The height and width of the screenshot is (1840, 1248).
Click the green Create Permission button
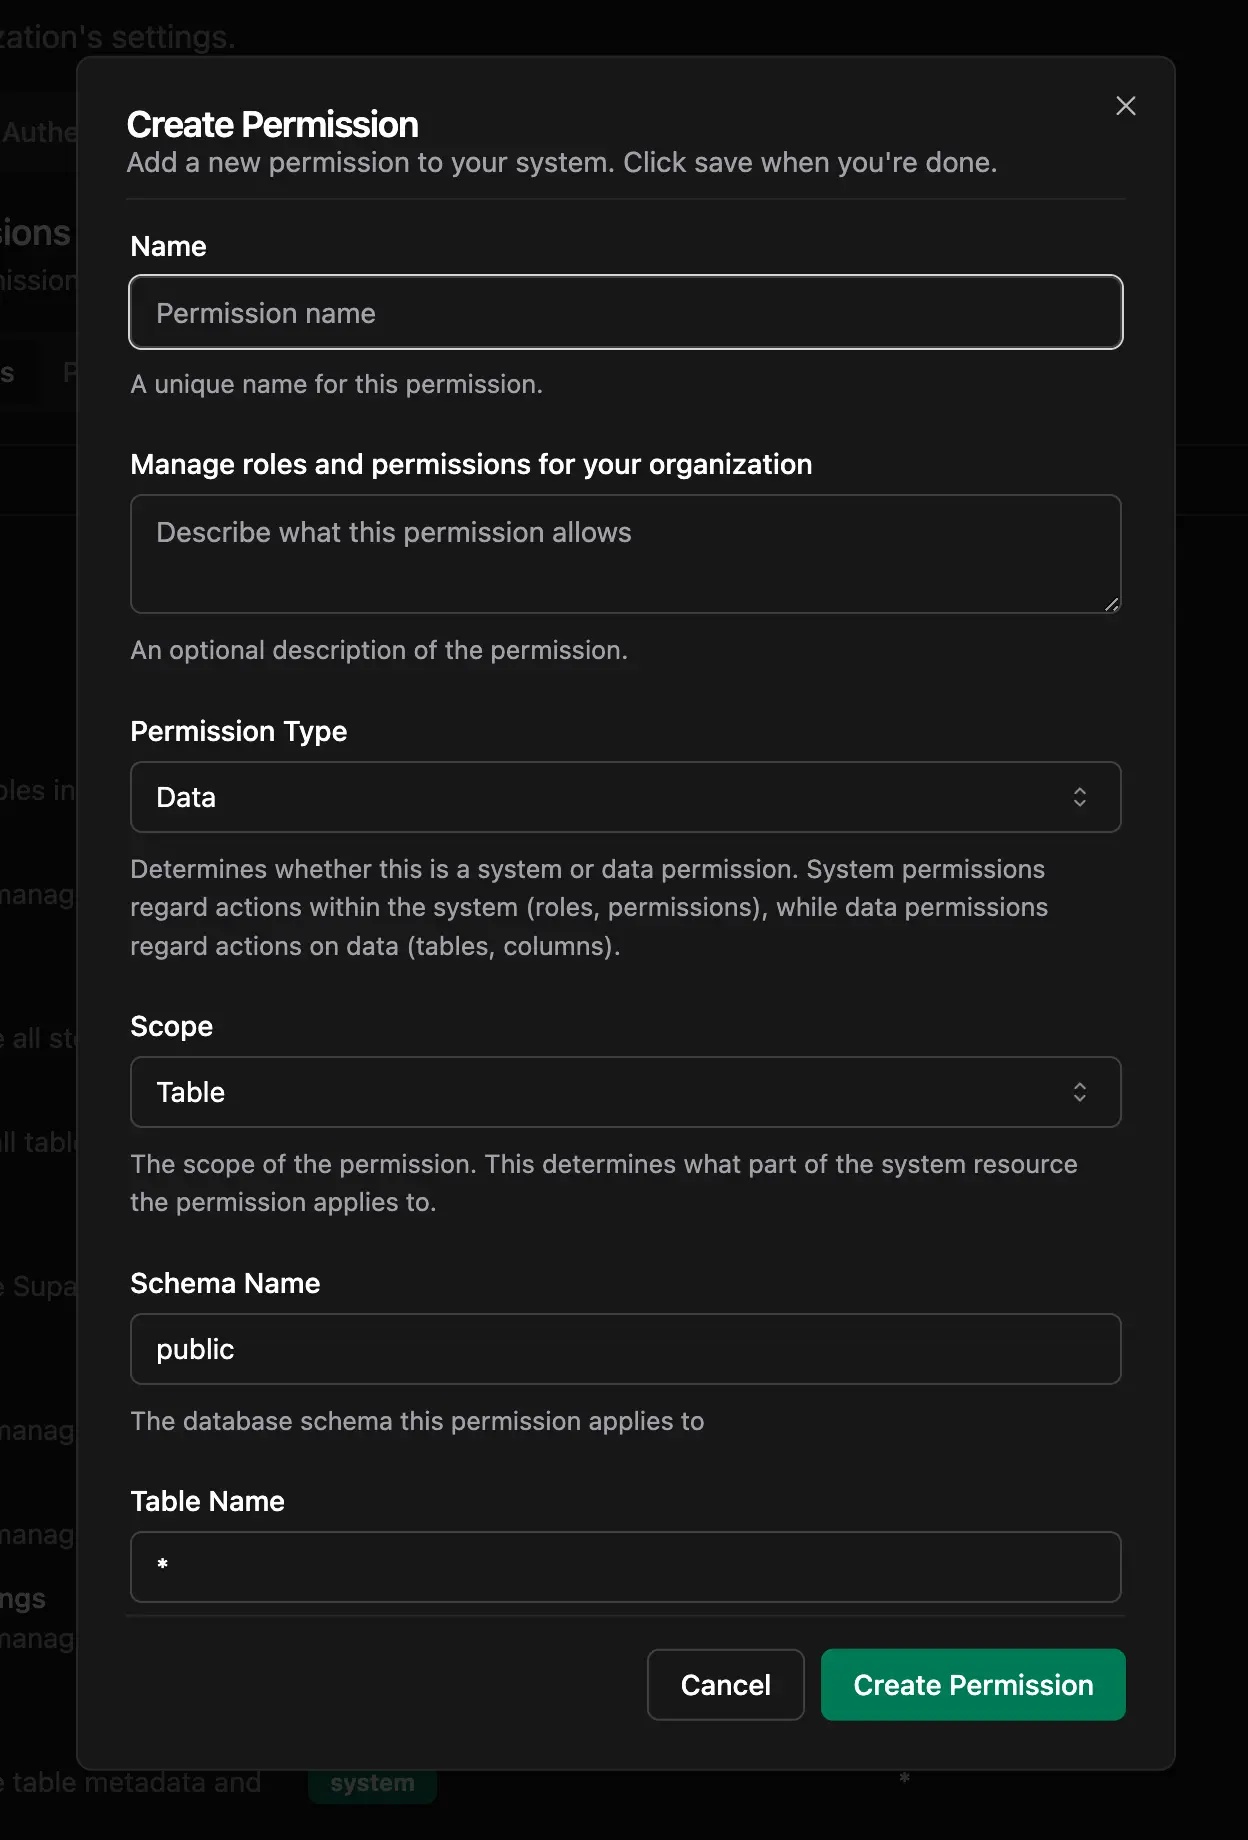coord(971,1685)
